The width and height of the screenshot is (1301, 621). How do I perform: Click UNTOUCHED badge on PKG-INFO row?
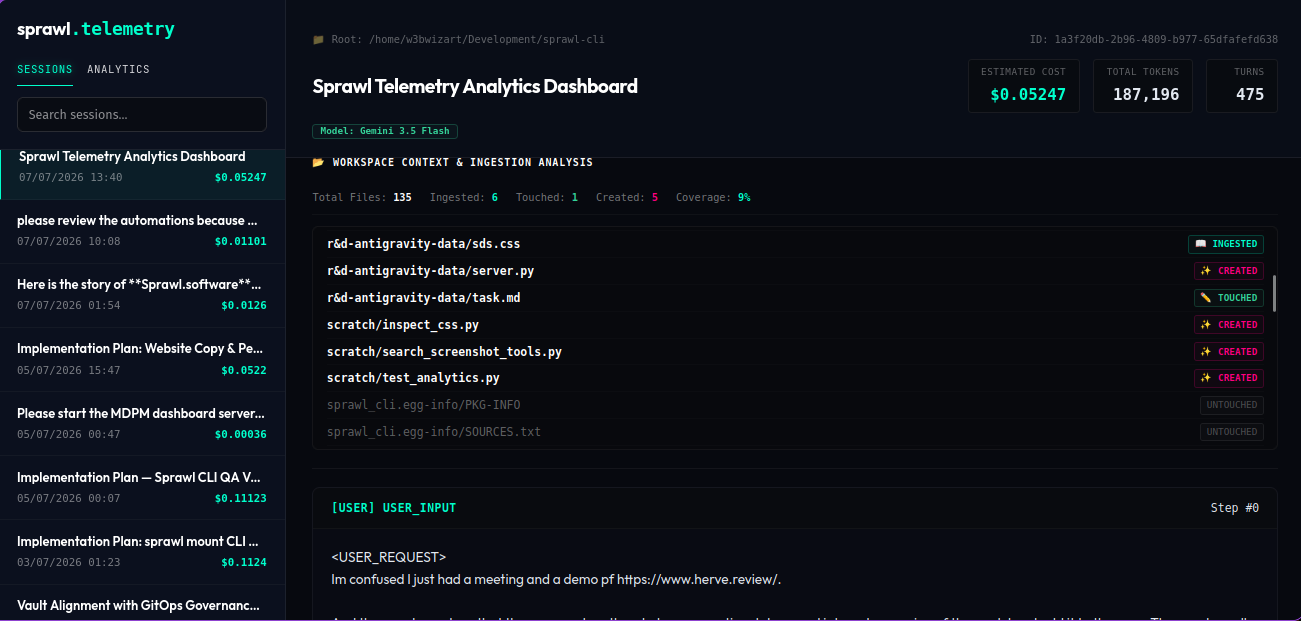[x=1232, y=405]
